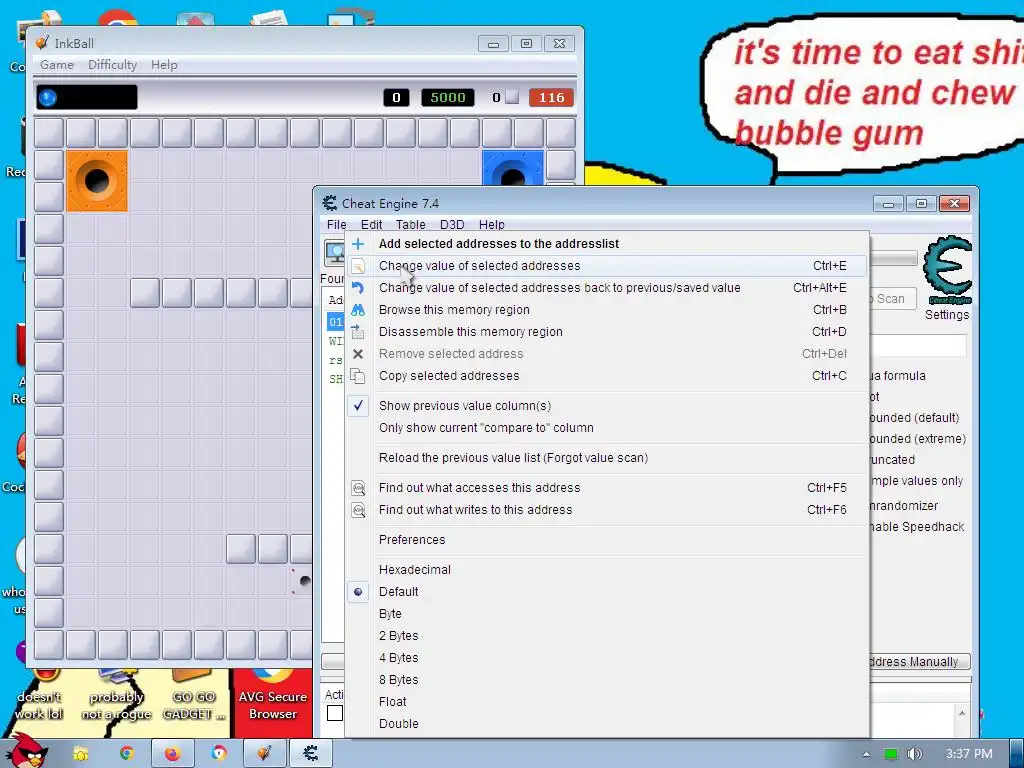Click the orange hole in InkBall
This screenshot has width=1024, height=768.
pyautogui.click(x=97, y=181)
